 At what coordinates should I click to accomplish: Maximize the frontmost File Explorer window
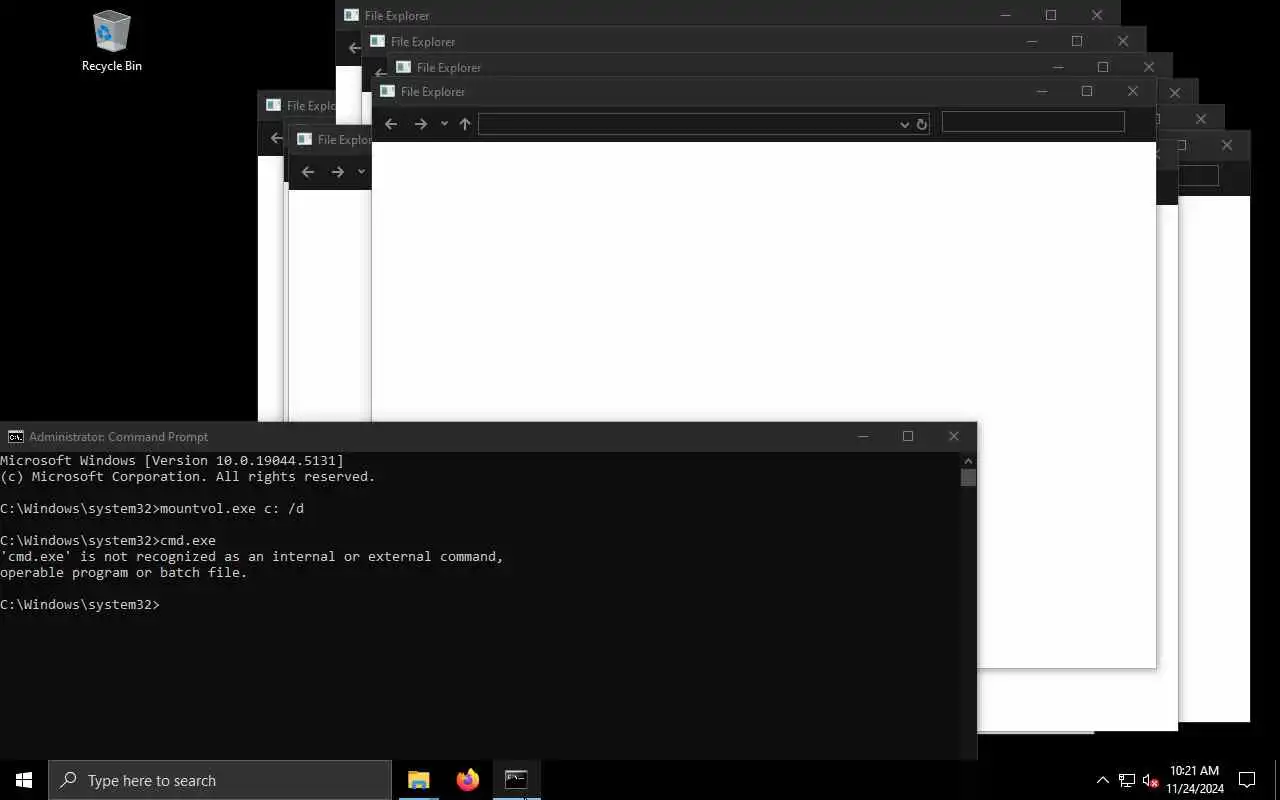click(1087, 91)
